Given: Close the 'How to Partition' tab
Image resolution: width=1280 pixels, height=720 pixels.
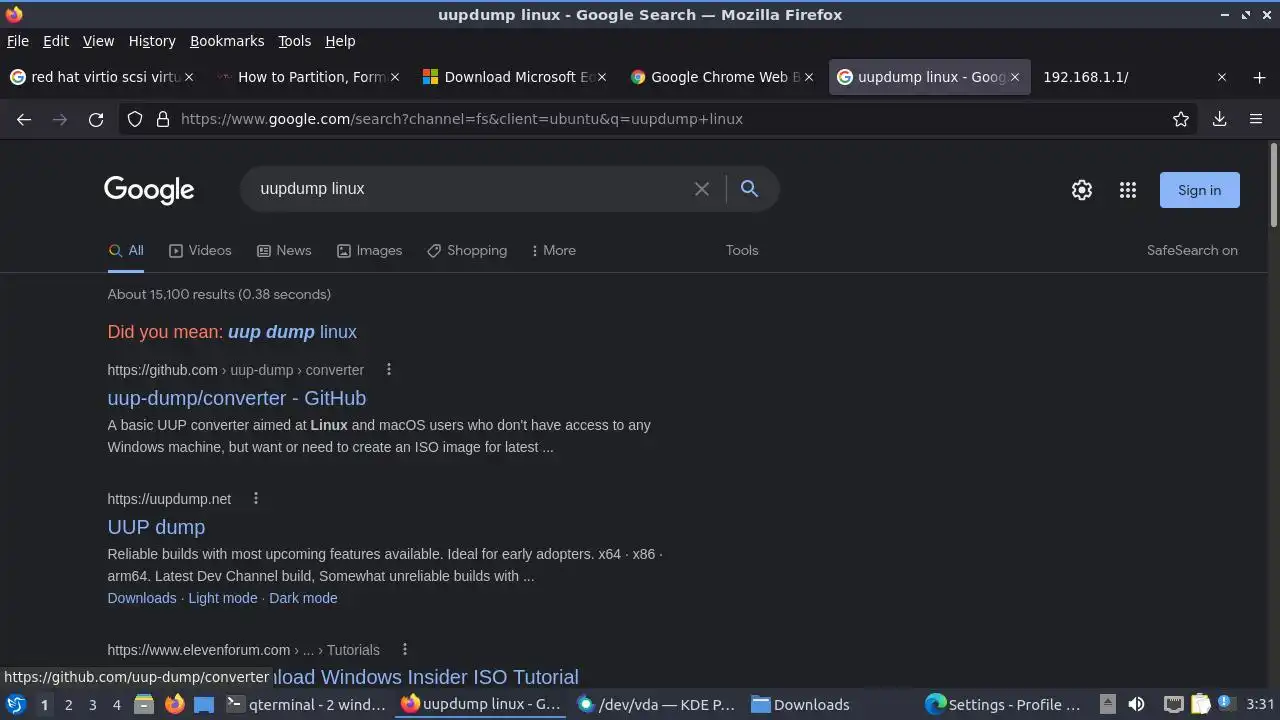Looking at the screenshot, I should coord(395,77).
